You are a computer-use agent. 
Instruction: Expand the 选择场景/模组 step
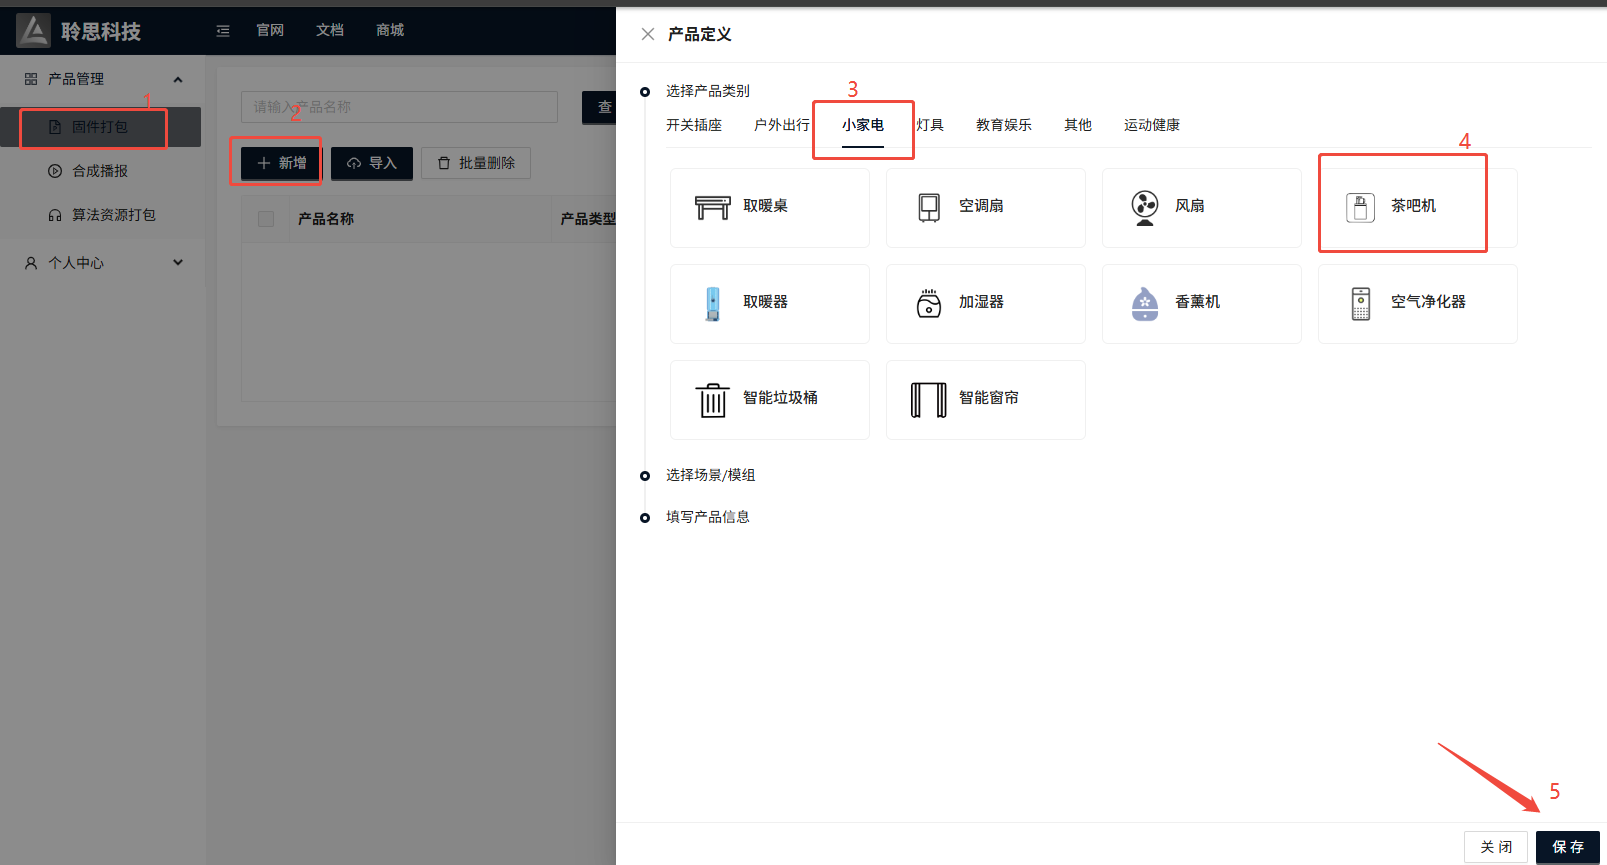711,475
